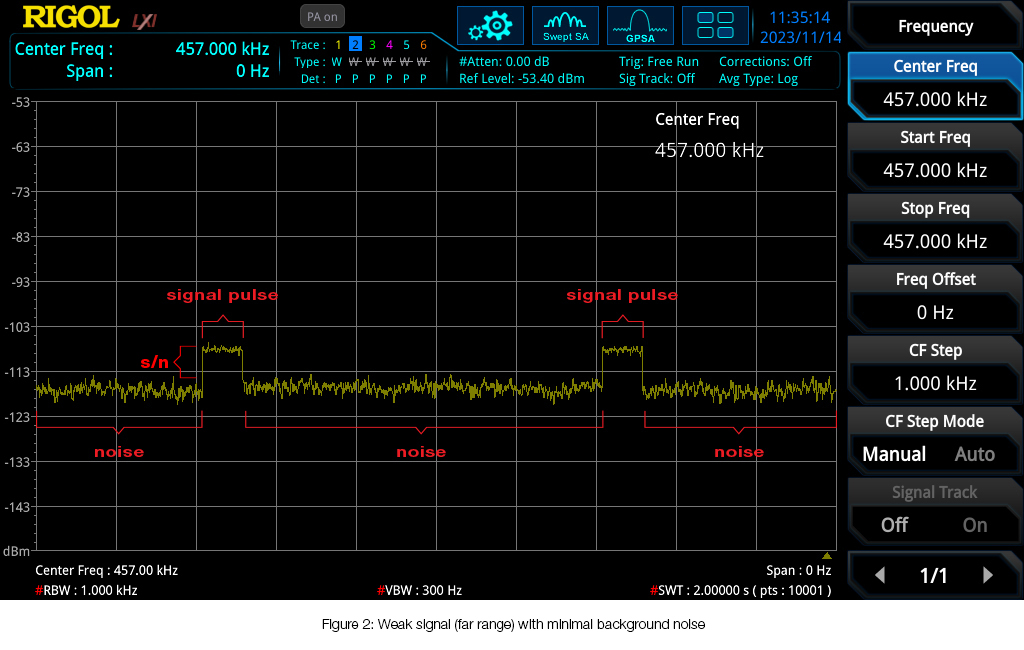The height and width of the screenshot is (650, 1024).
Task: Open the window layout icon
Action: coord(715,26)
